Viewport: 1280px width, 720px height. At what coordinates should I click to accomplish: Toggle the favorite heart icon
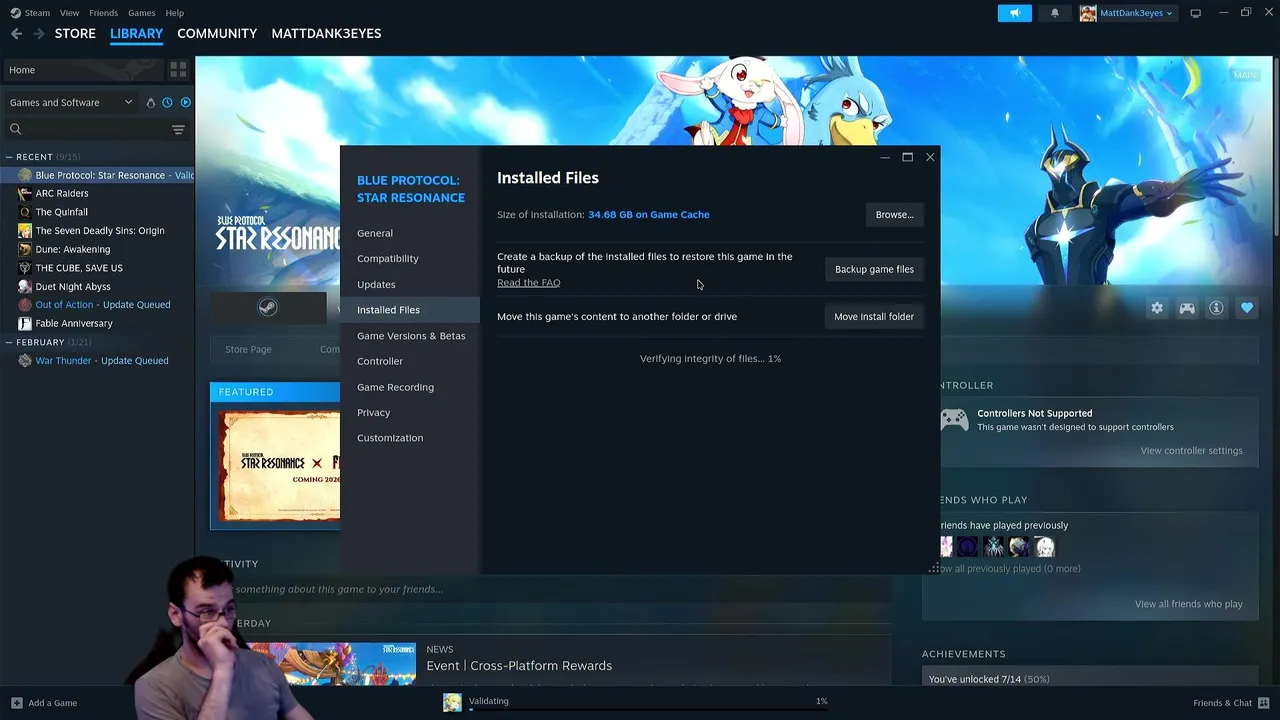[x=1246, y=308]
